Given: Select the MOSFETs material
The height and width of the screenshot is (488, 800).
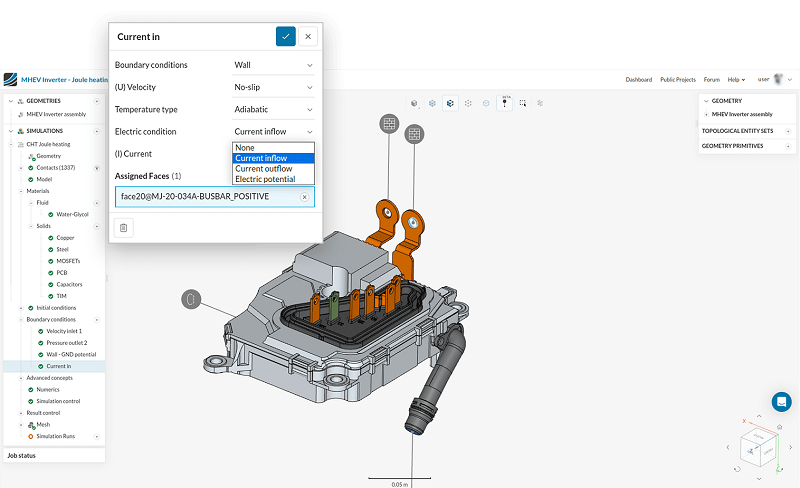Looking at the screenshot, I should pyautogui.click(x=68, y=261).
